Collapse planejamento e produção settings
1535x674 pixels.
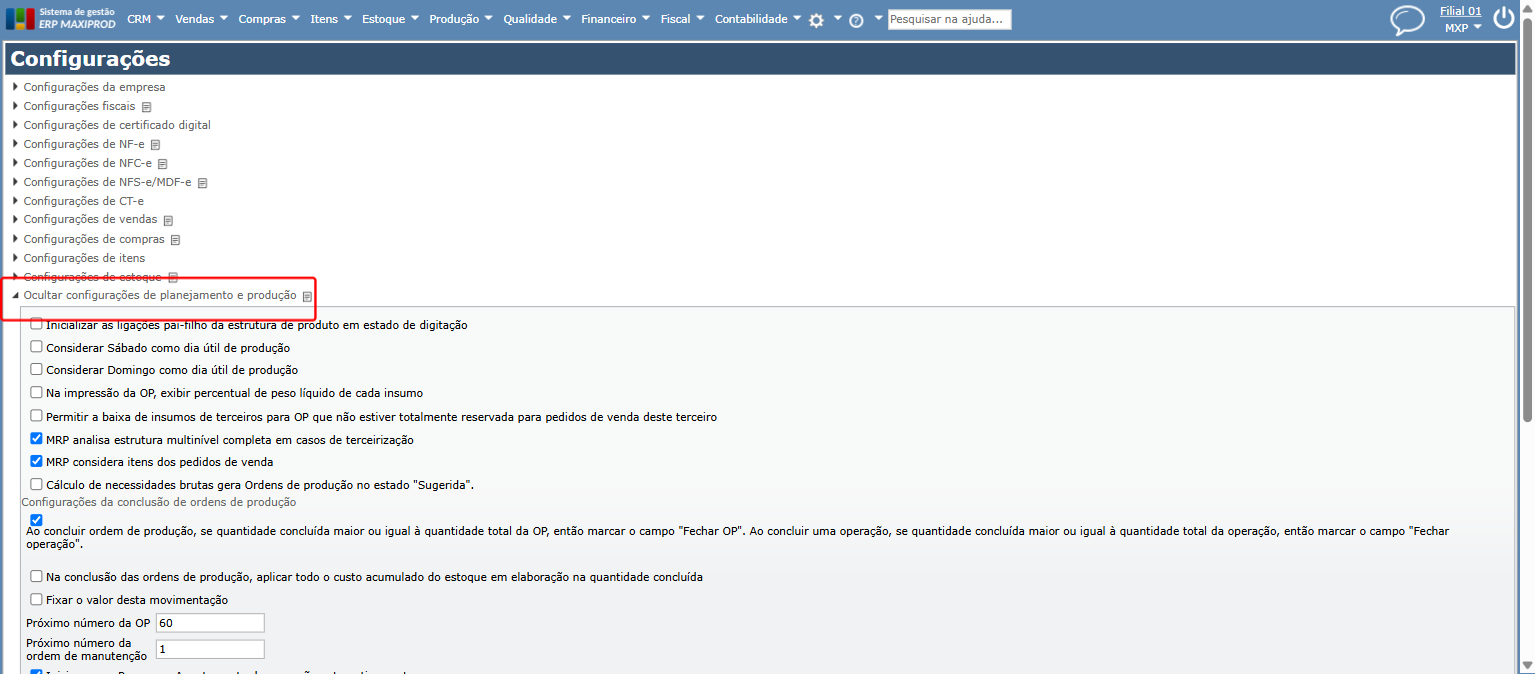[160, 295]
